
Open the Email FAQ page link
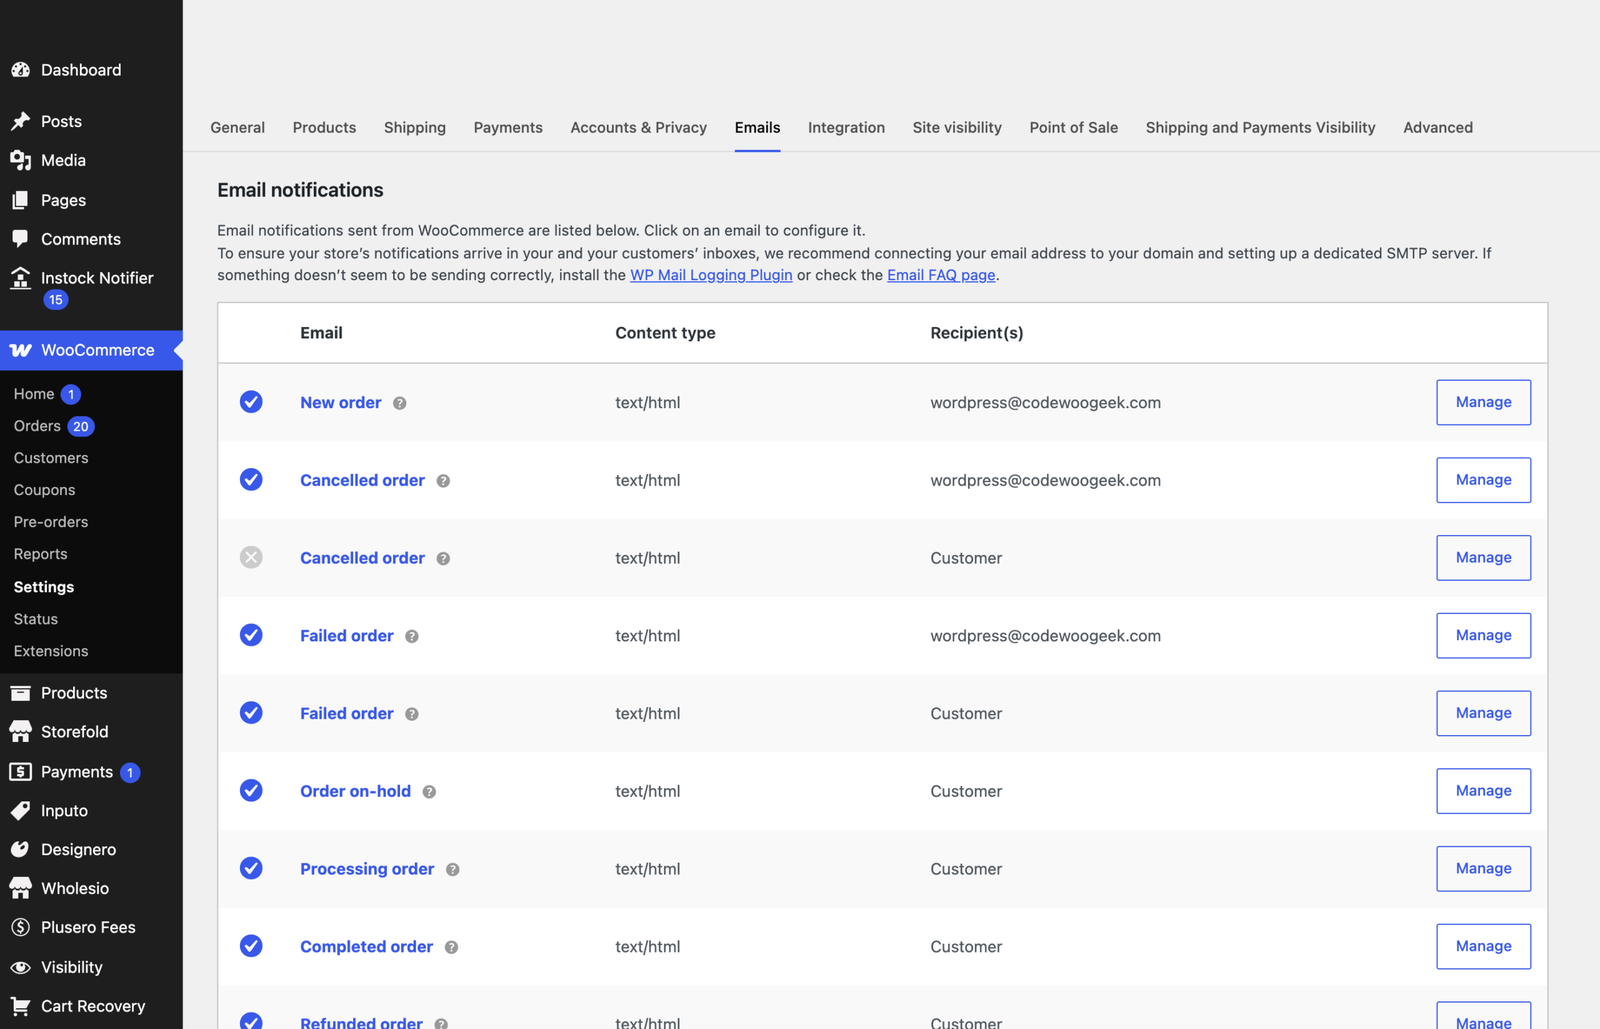point(941,275)
